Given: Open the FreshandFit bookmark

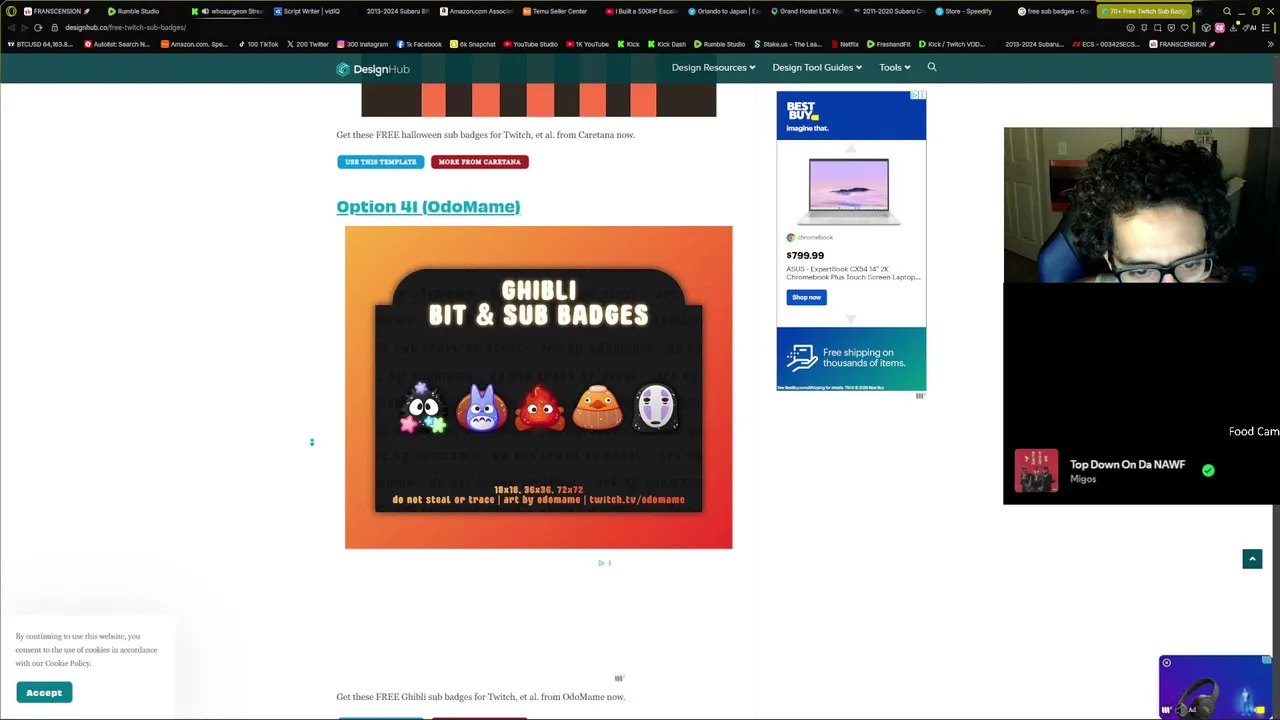Looking at the screenshot, I should click(889, 44).
